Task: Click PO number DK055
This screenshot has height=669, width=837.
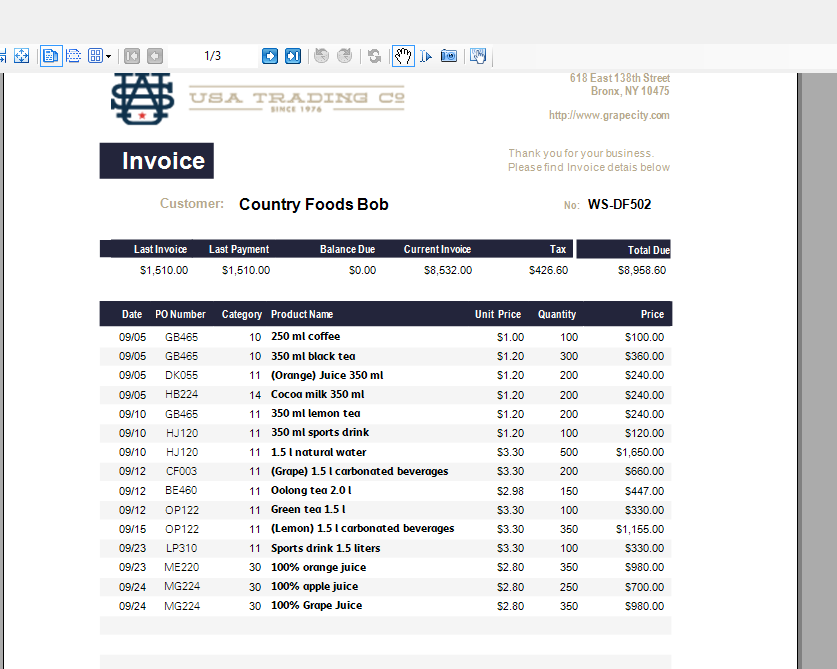Action: (x=181, y=375)
